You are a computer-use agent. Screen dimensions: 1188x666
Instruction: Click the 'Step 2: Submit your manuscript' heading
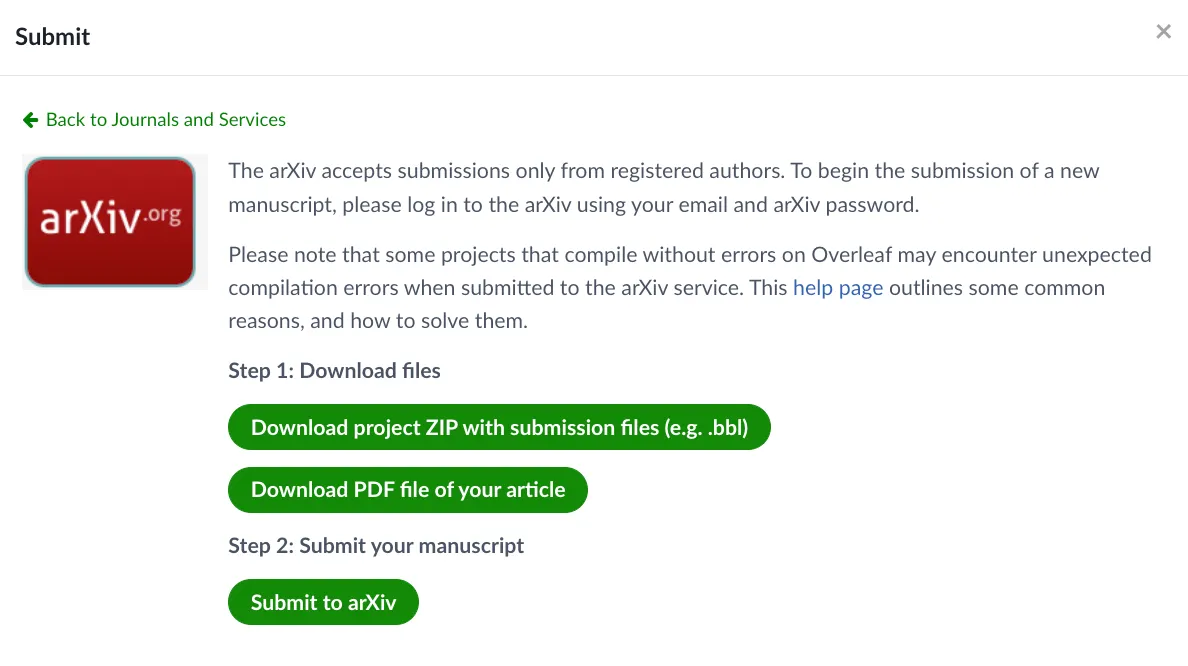[x=376, y=546]
